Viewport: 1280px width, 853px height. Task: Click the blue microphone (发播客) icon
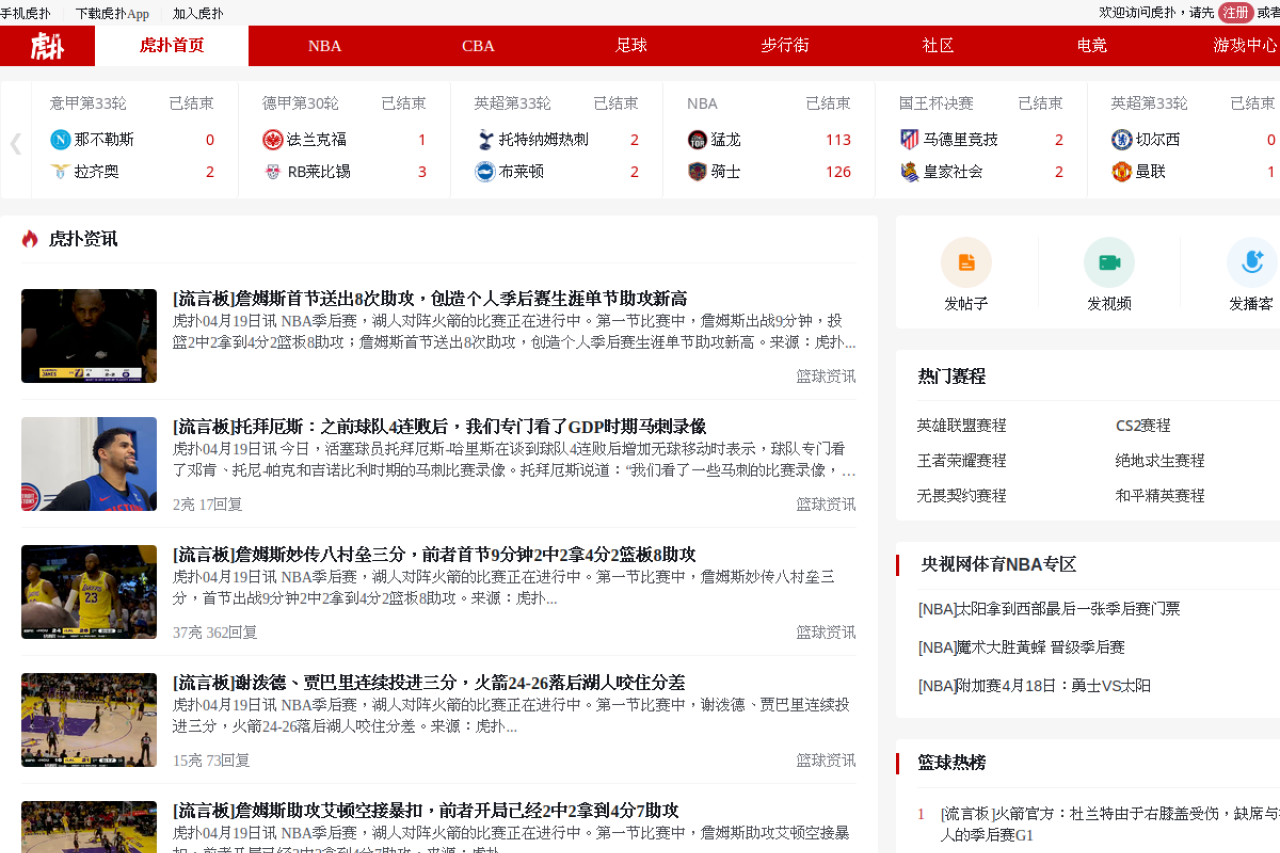pos(1251,262)
